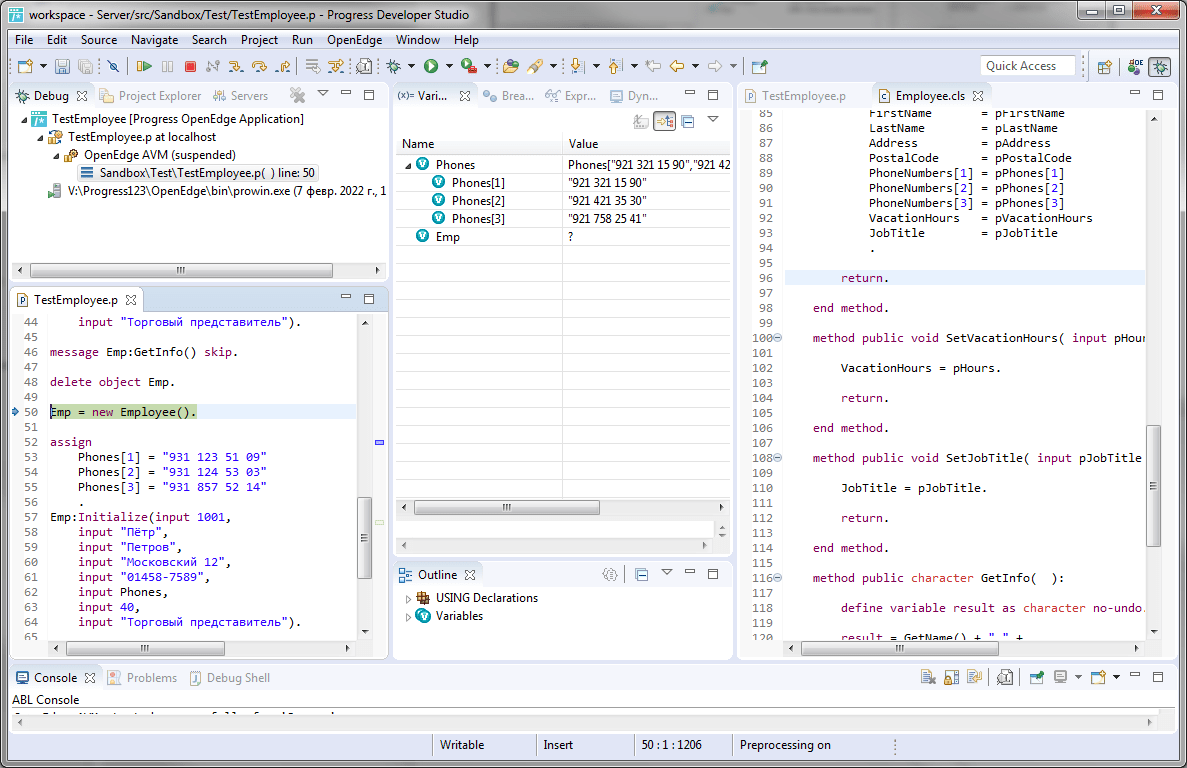1187x768 pixels.
Task: Click the Run External Tools icon
Action: (469, 67)
